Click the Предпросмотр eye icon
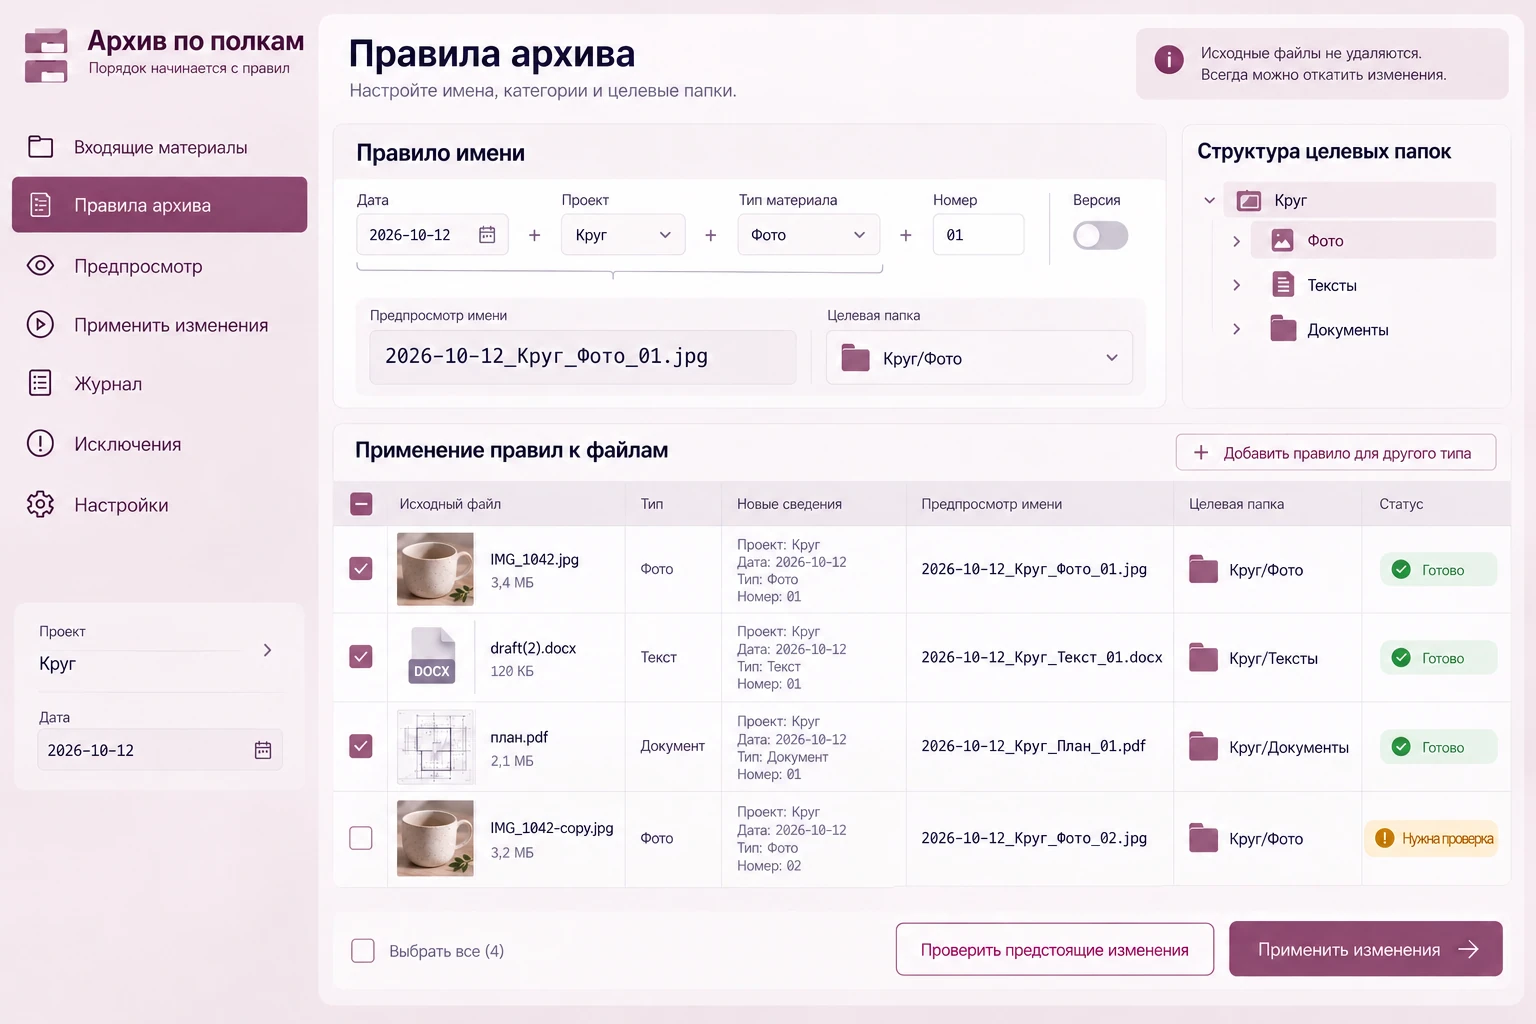This screenshot has width=1536, height=1024. [41, 265]
